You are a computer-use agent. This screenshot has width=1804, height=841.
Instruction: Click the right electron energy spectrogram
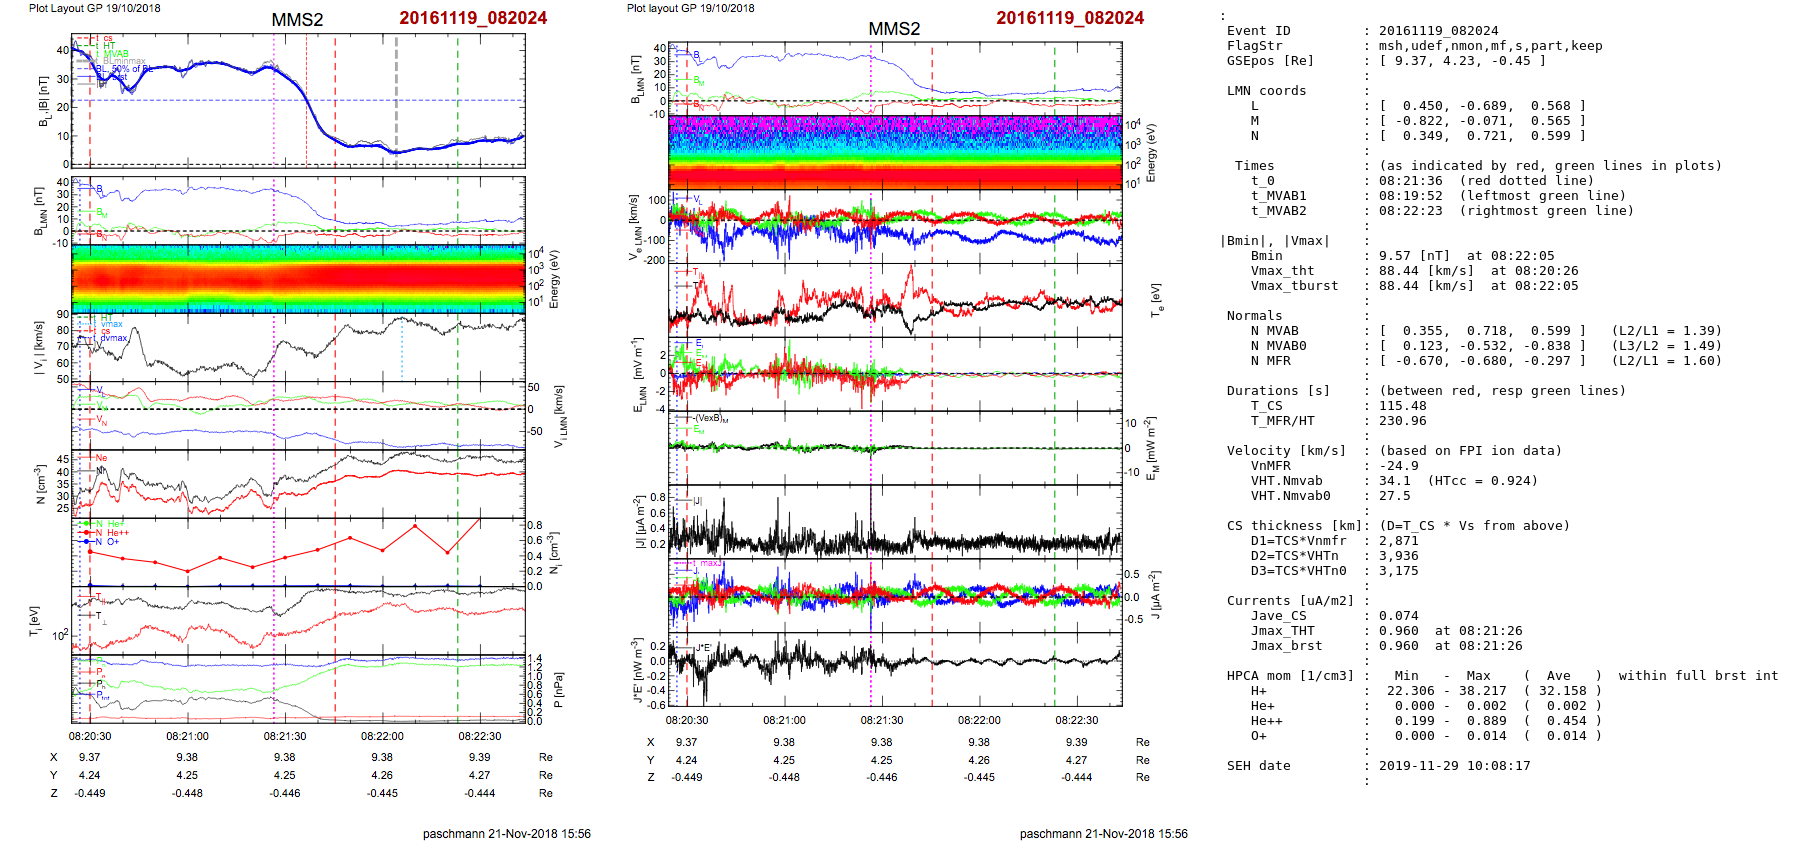[x=894, y=152]
